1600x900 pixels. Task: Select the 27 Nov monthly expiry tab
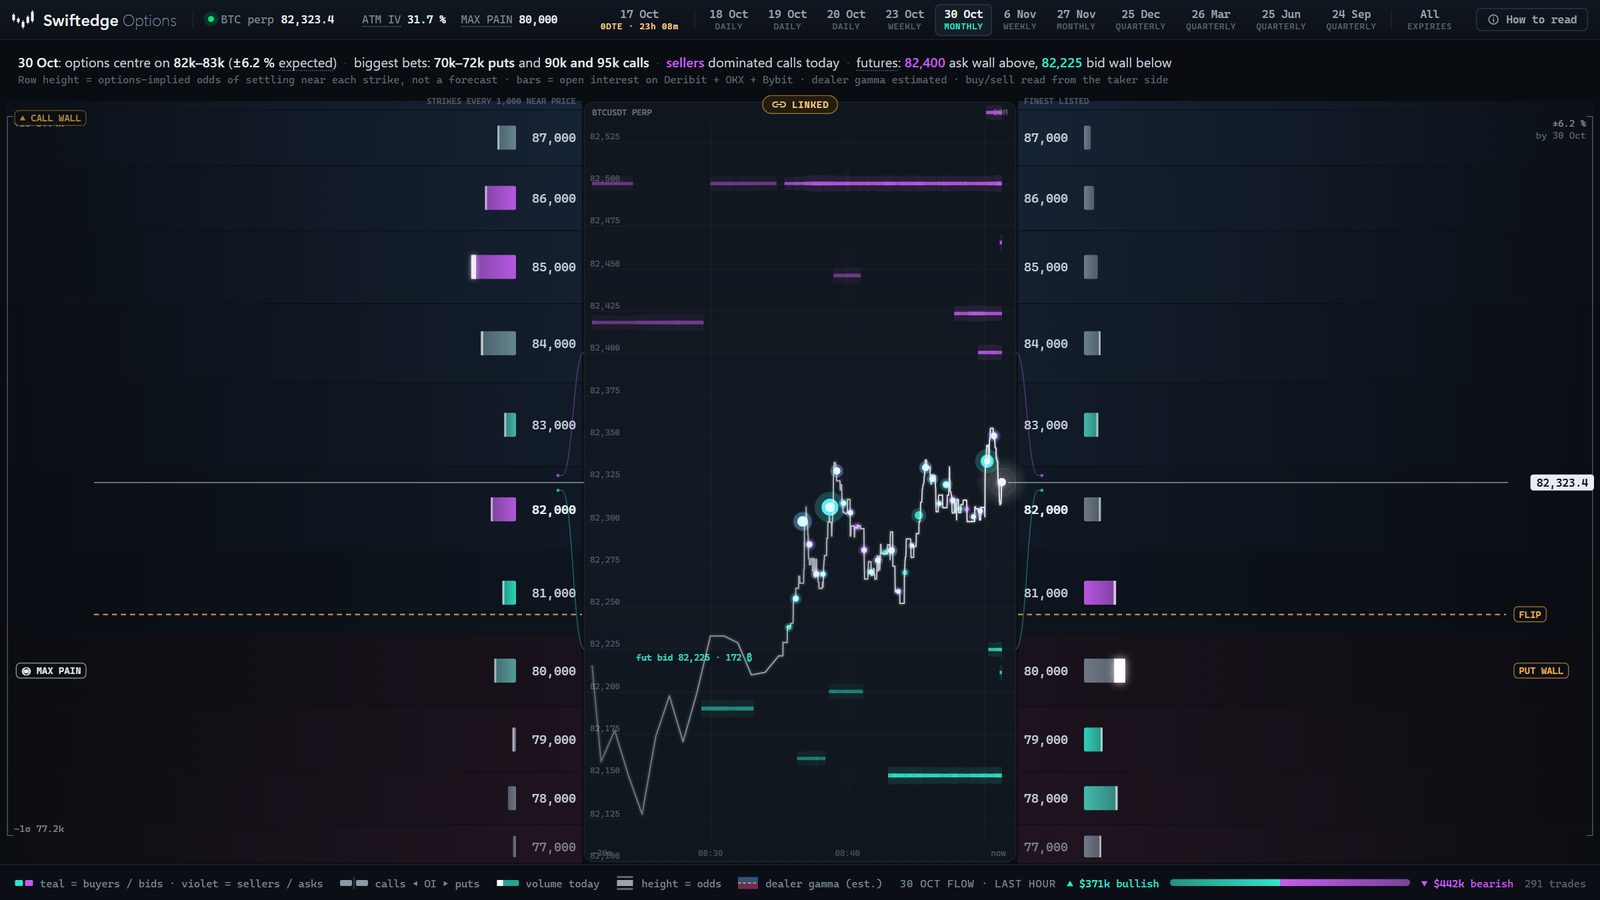[x=1076, y=20]
